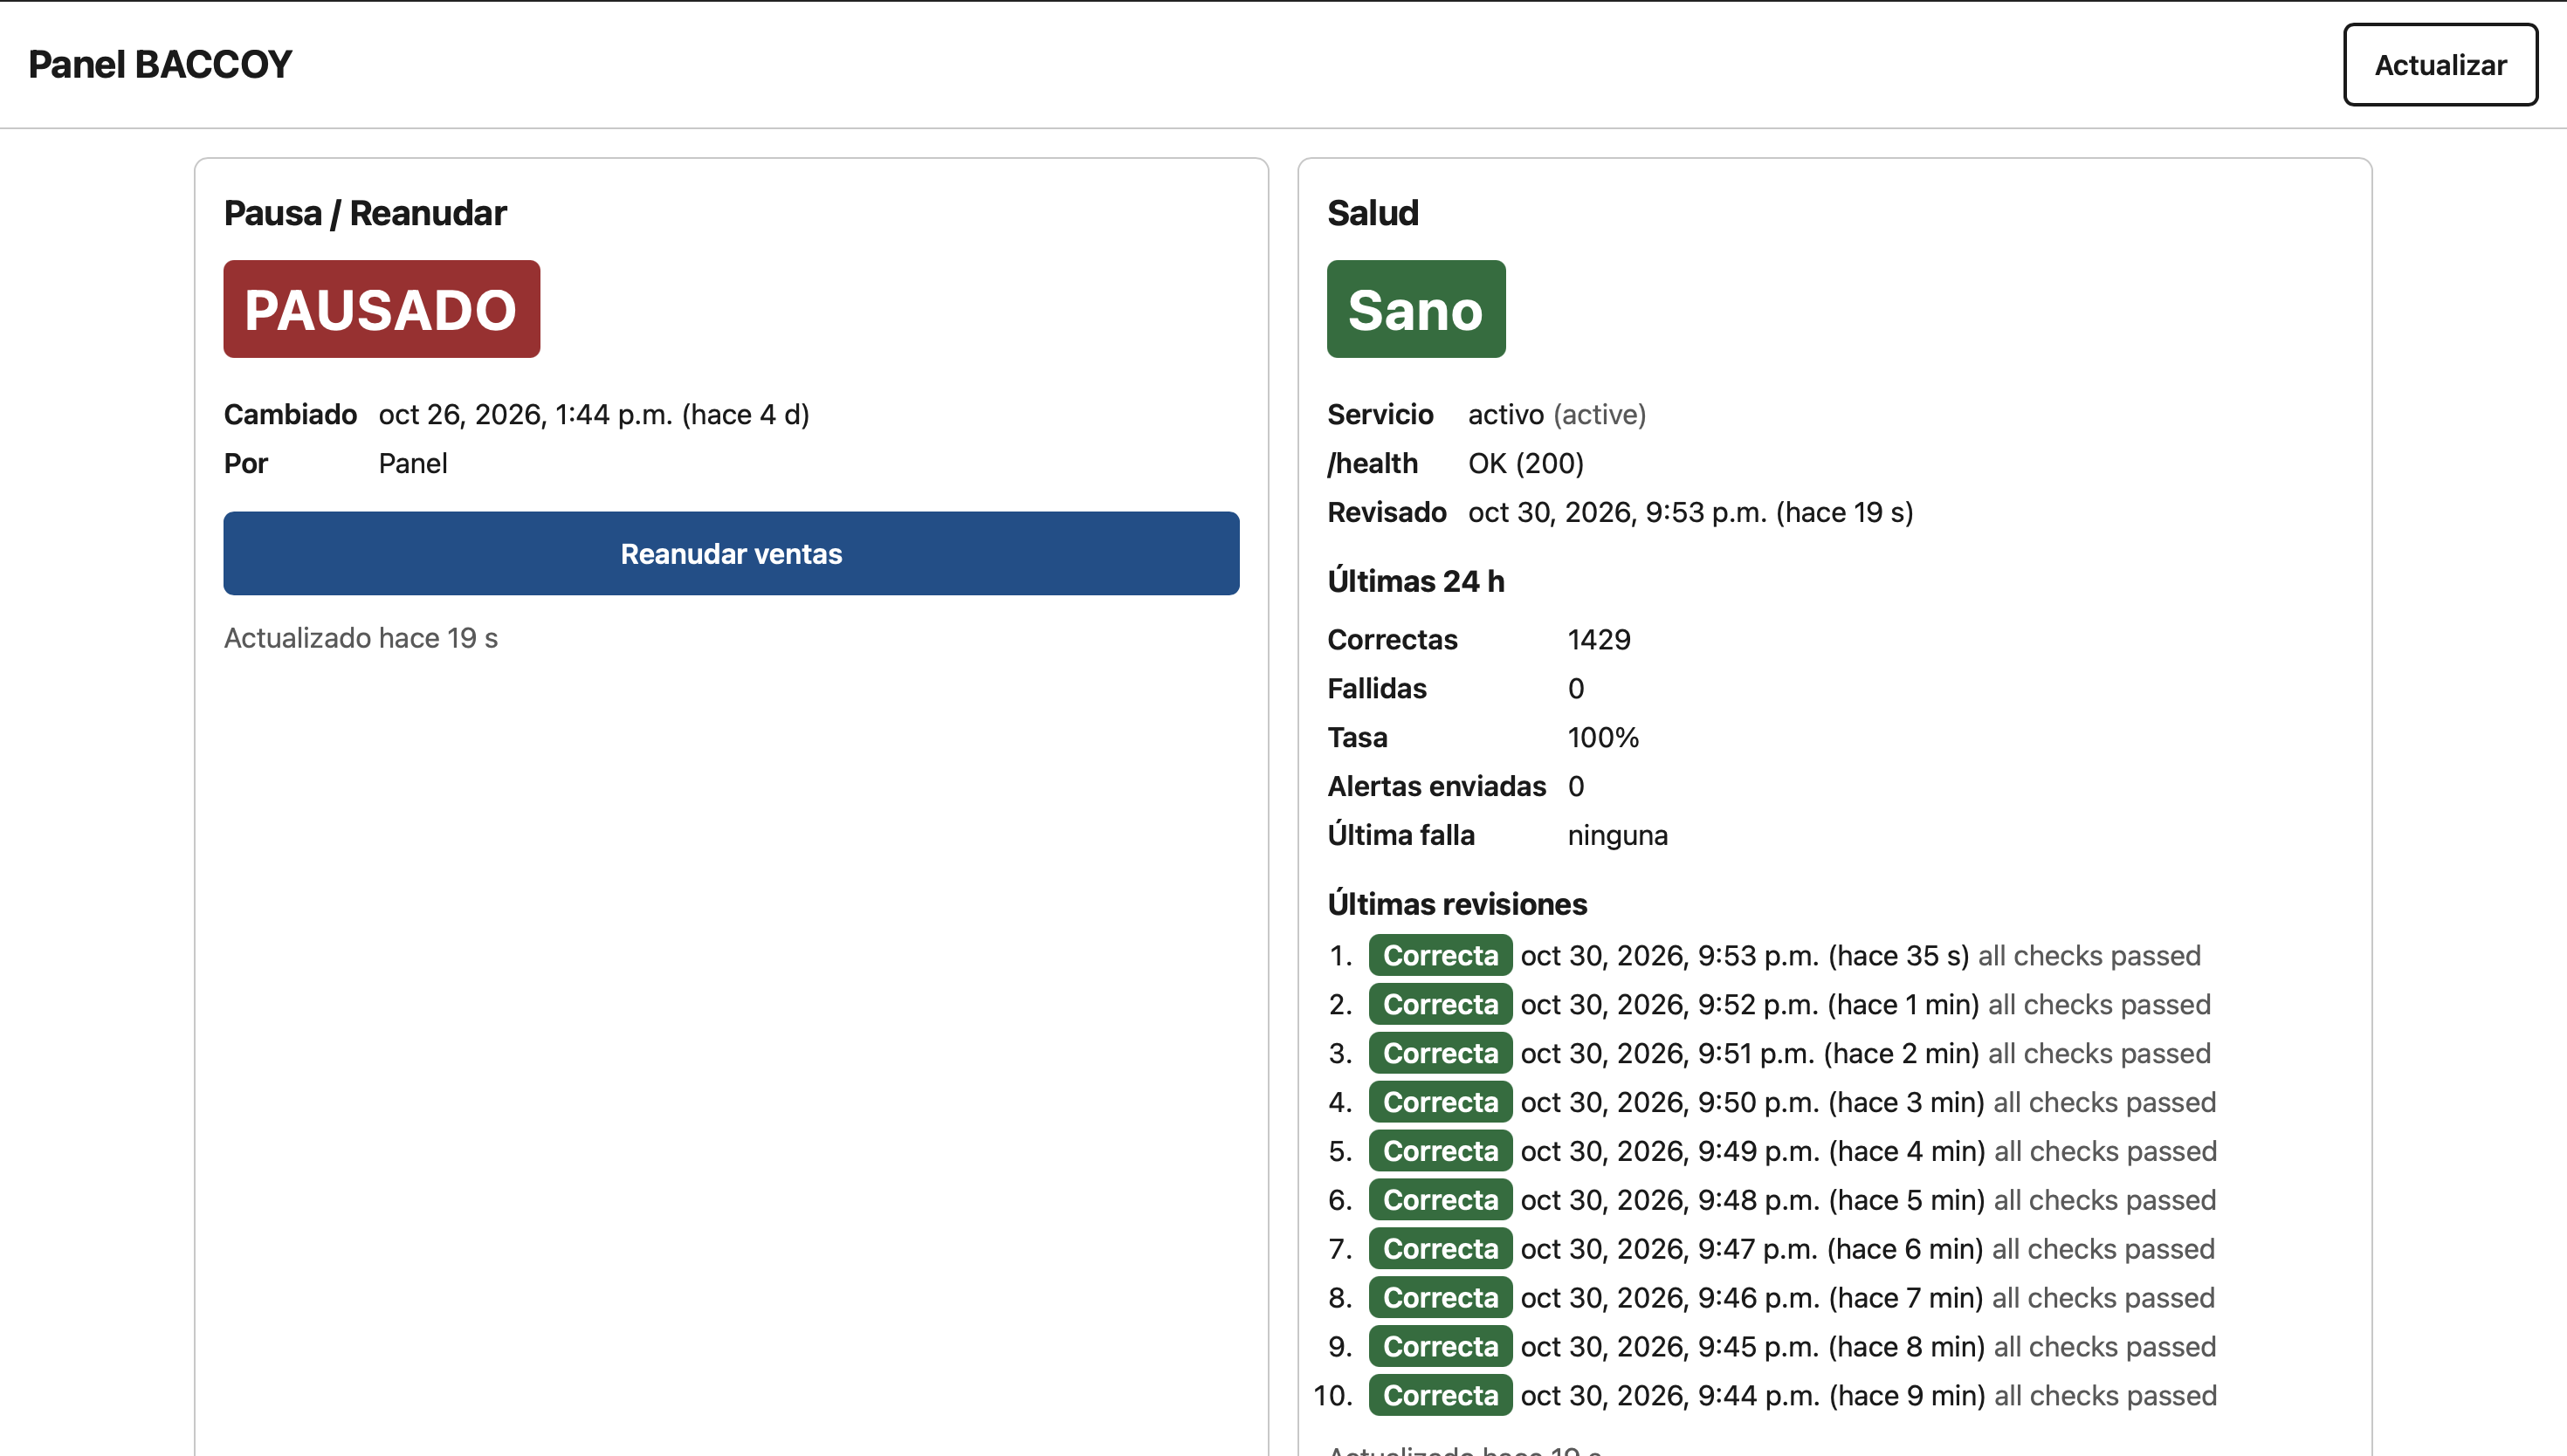Click Correcta badge for 9:51 p.m. check

[1440, 1053]
